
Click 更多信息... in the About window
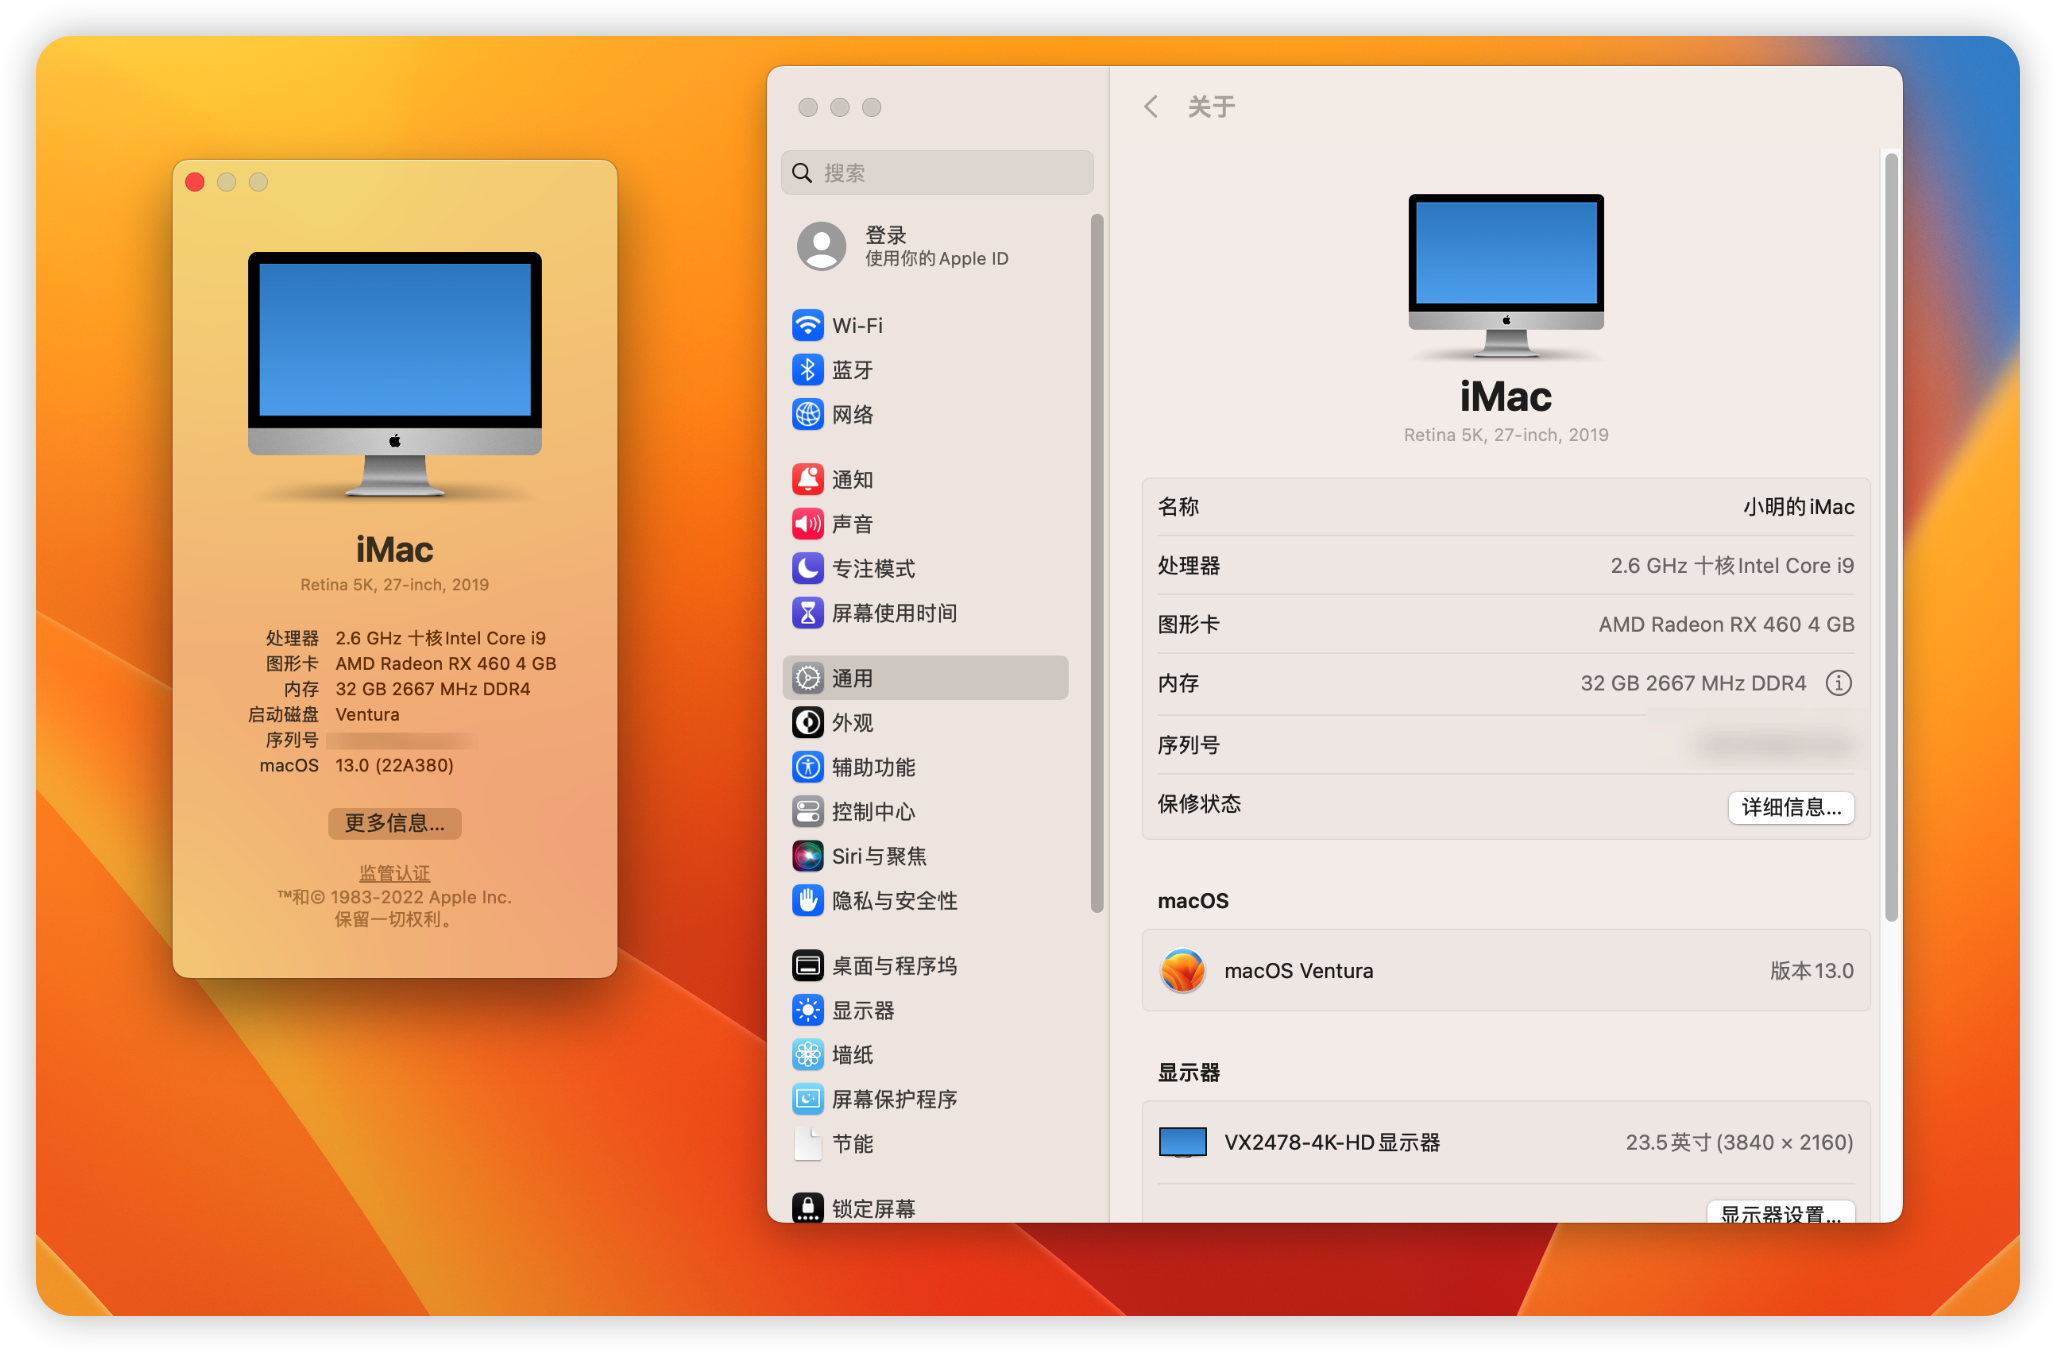(395, 823)
